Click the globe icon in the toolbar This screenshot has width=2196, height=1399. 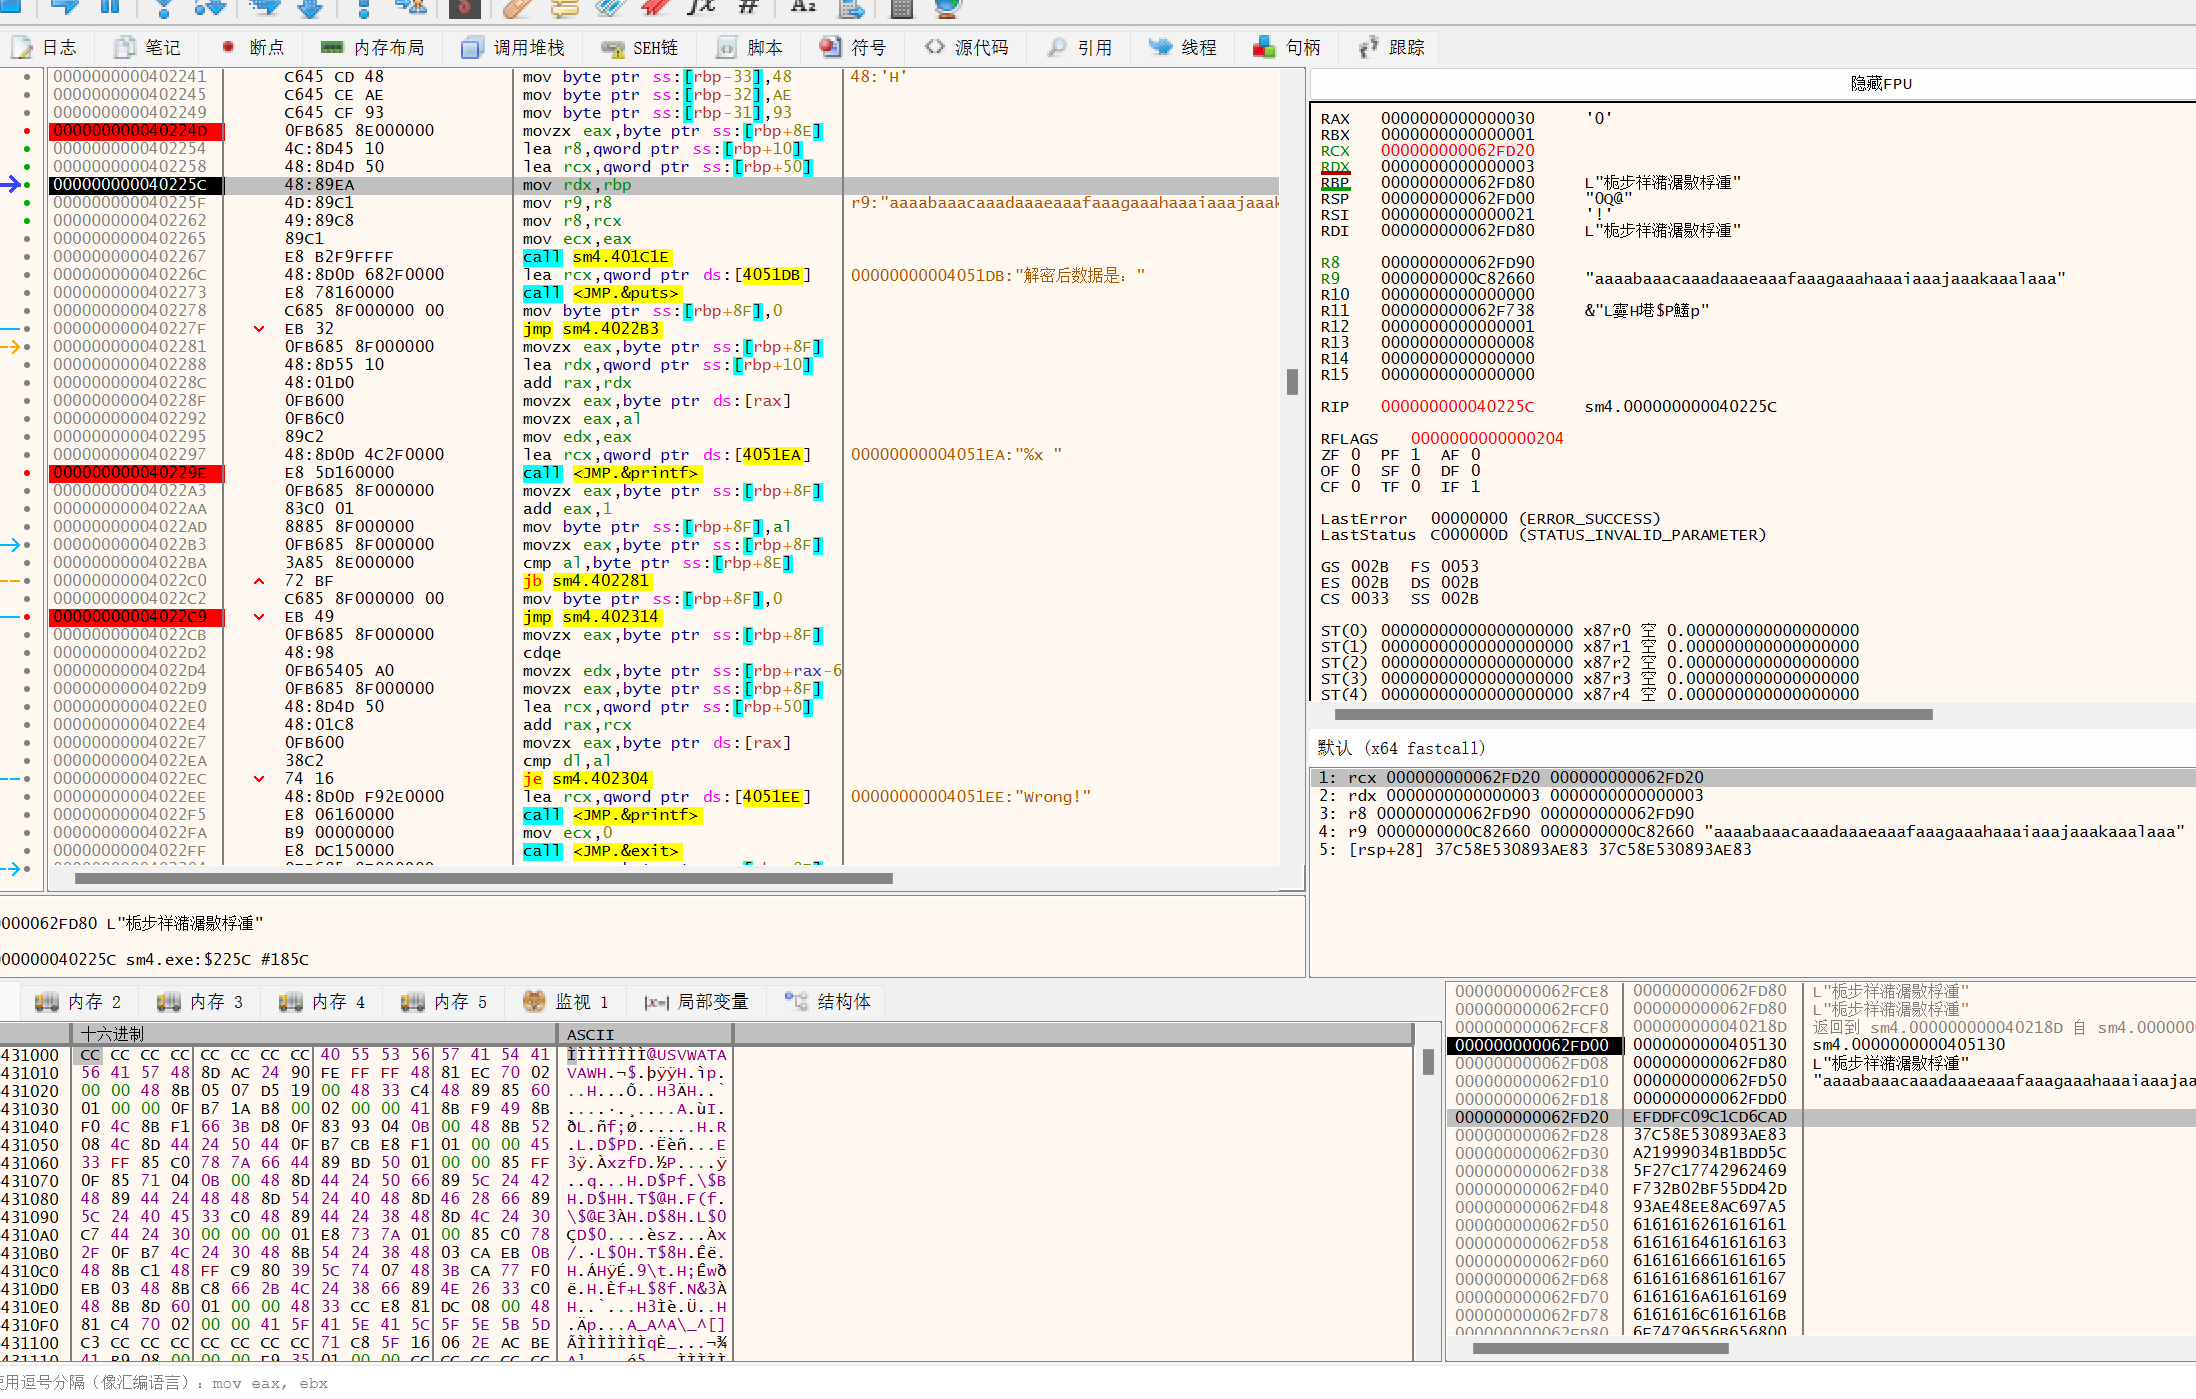click(x=947, y=8)
